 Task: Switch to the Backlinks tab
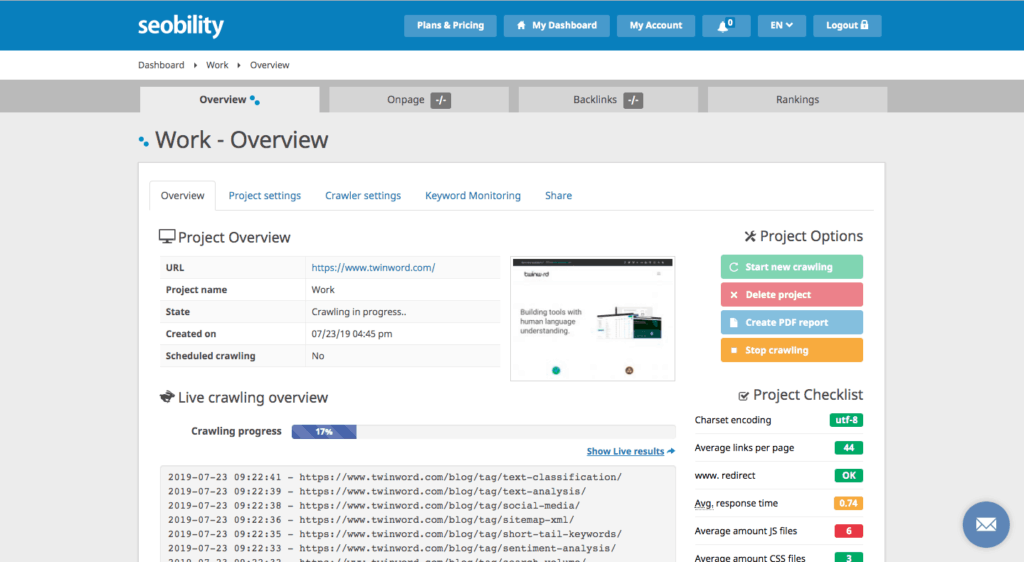[608, 99]
